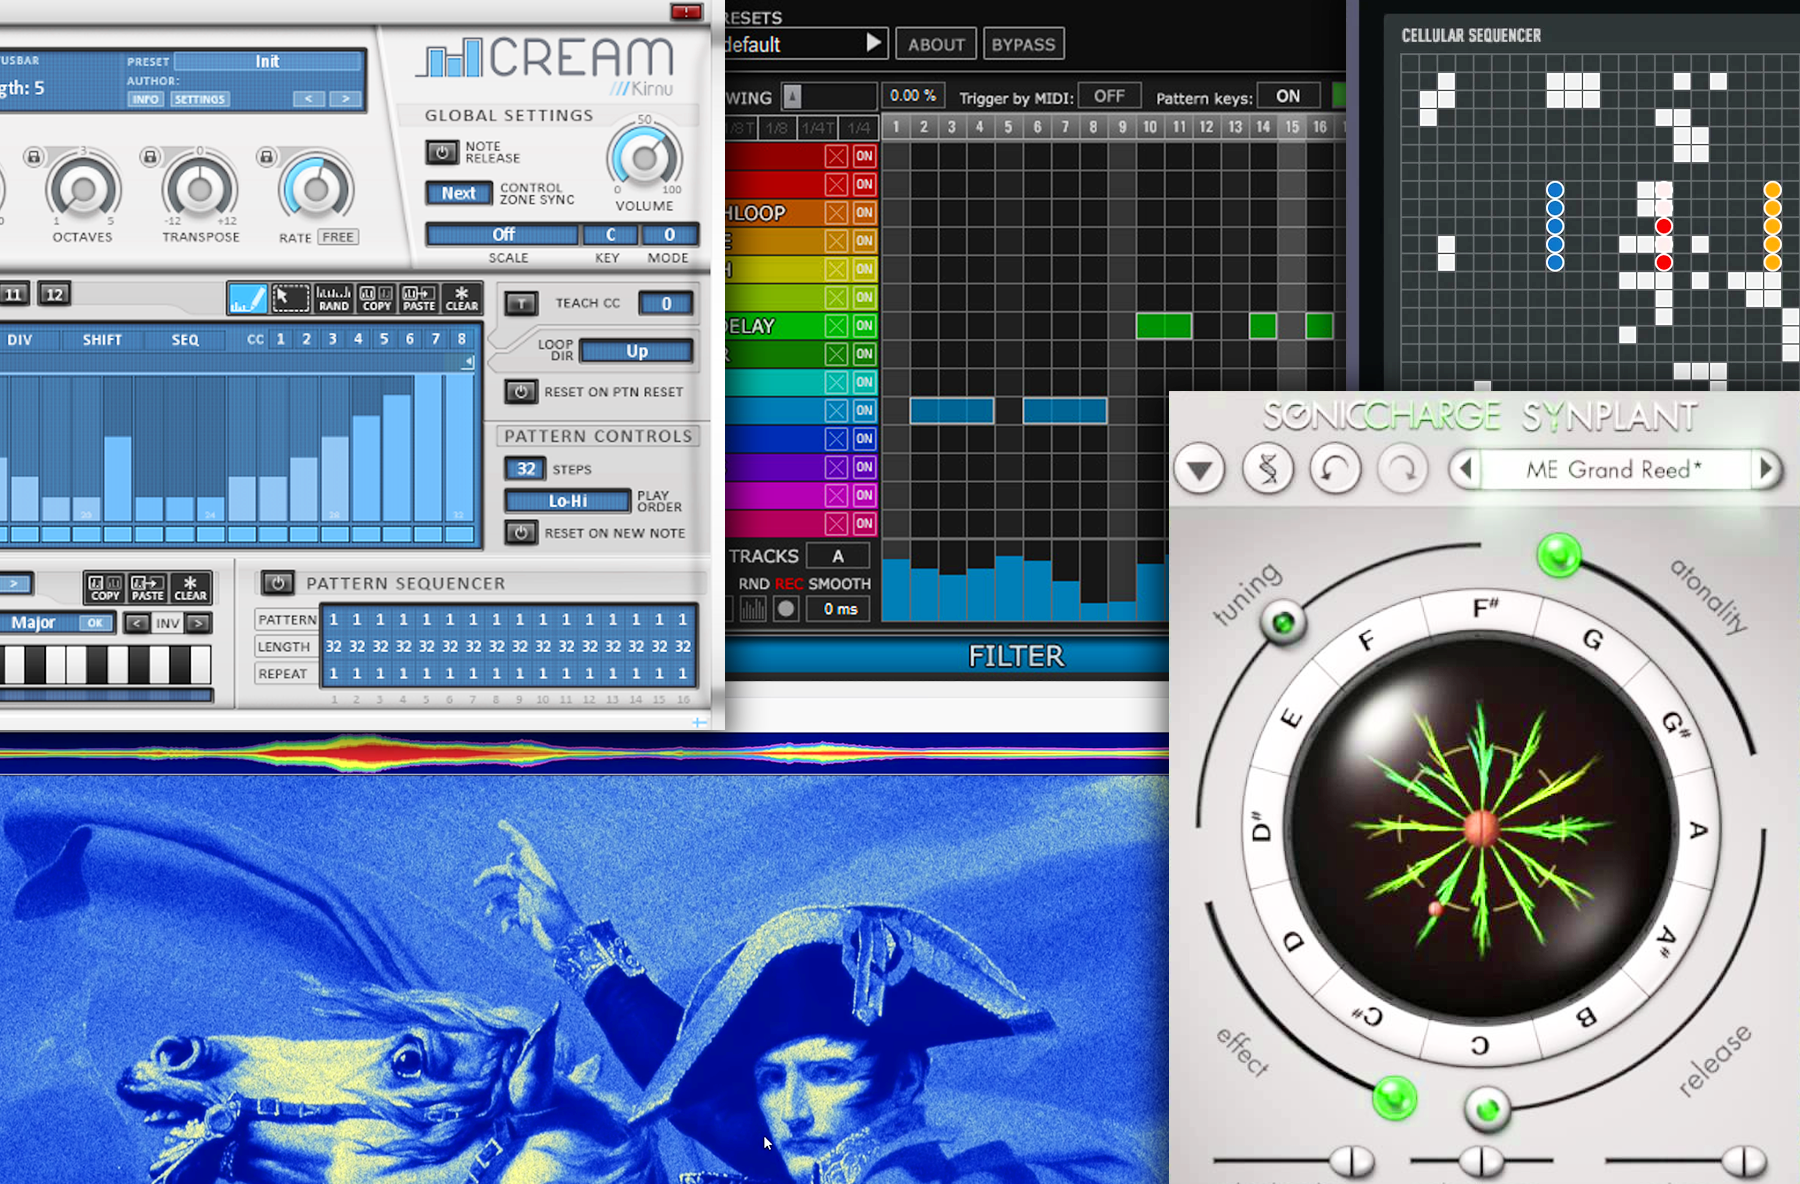The width and height of the screenshot is (1800, 1184).
Task: Click the ABOUT button
Action: pos(936,44)
